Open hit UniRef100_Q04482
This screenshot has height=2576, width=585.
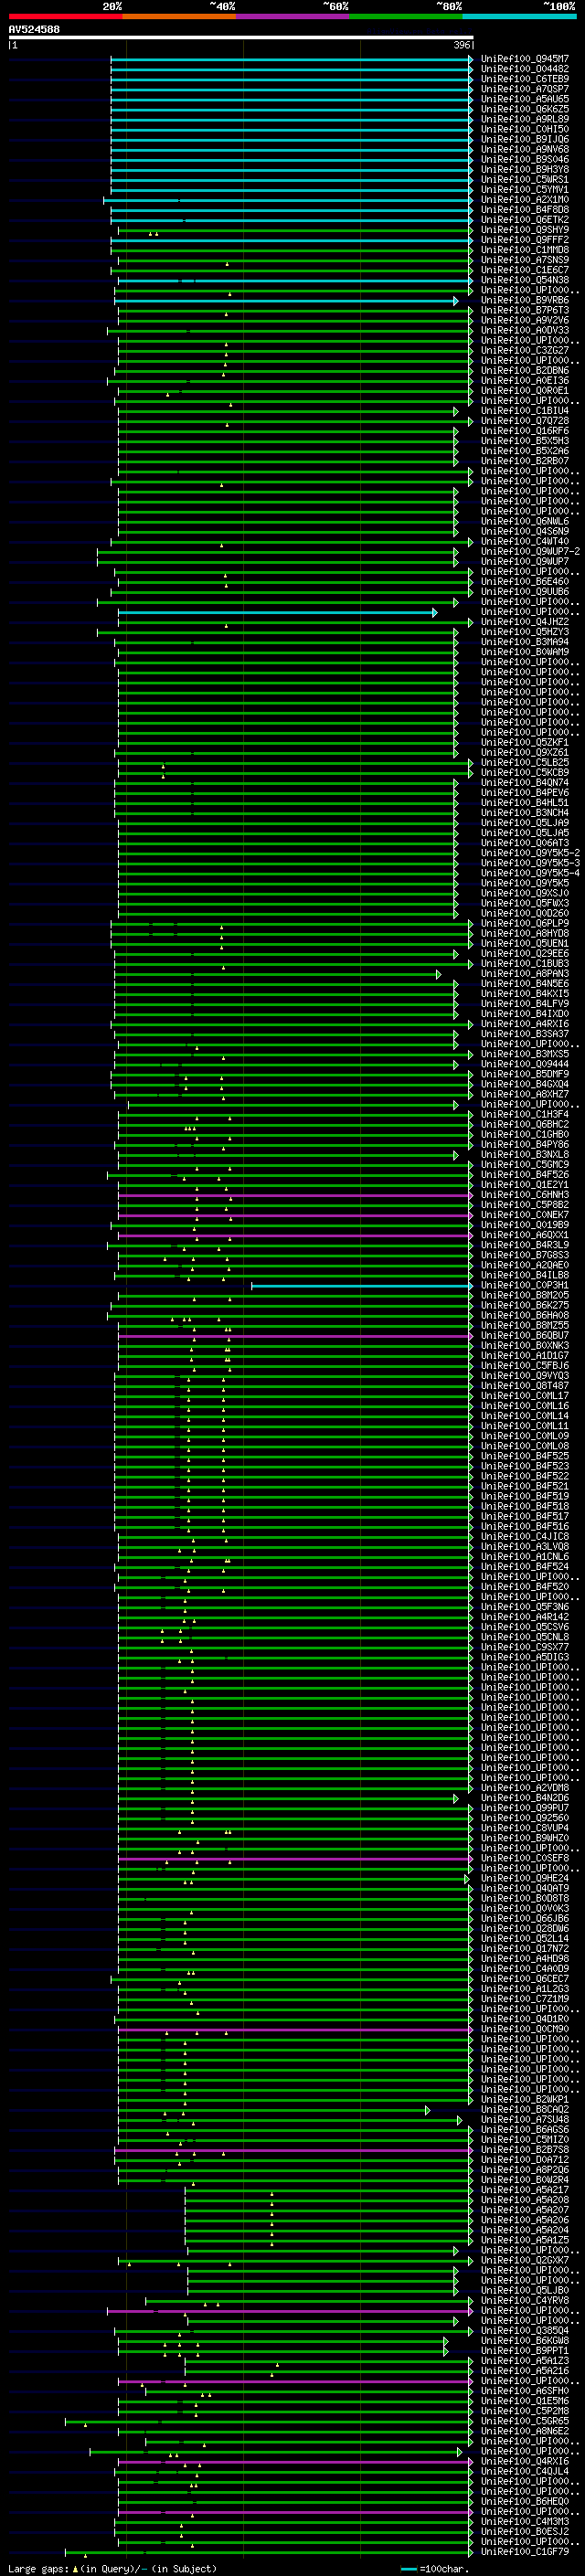pyautogui.click(x=525, y=69)
